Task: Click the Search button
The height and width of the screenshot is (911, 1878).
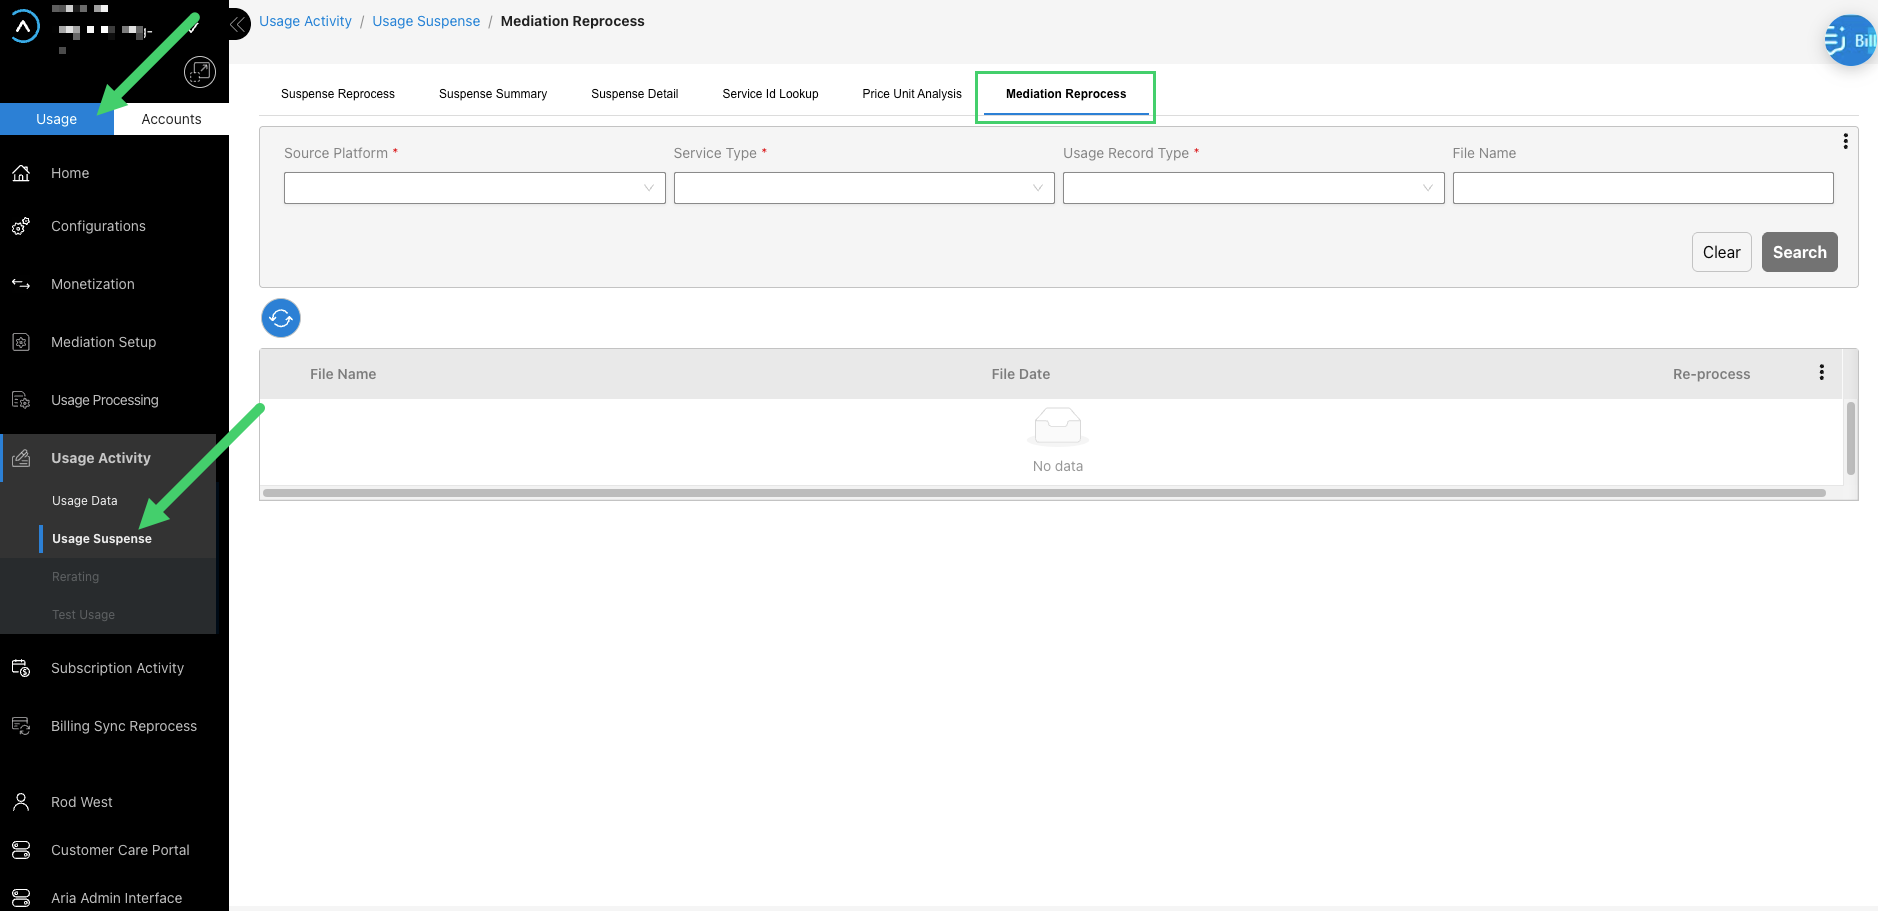Action: click(1799, 252)
